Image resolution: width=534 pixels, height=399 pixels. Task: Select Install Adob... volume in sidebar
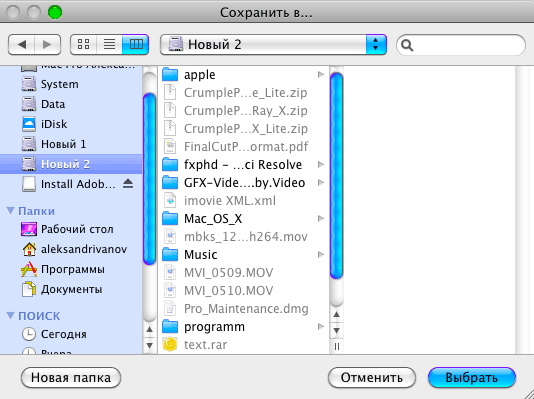[x=71, y=184]
